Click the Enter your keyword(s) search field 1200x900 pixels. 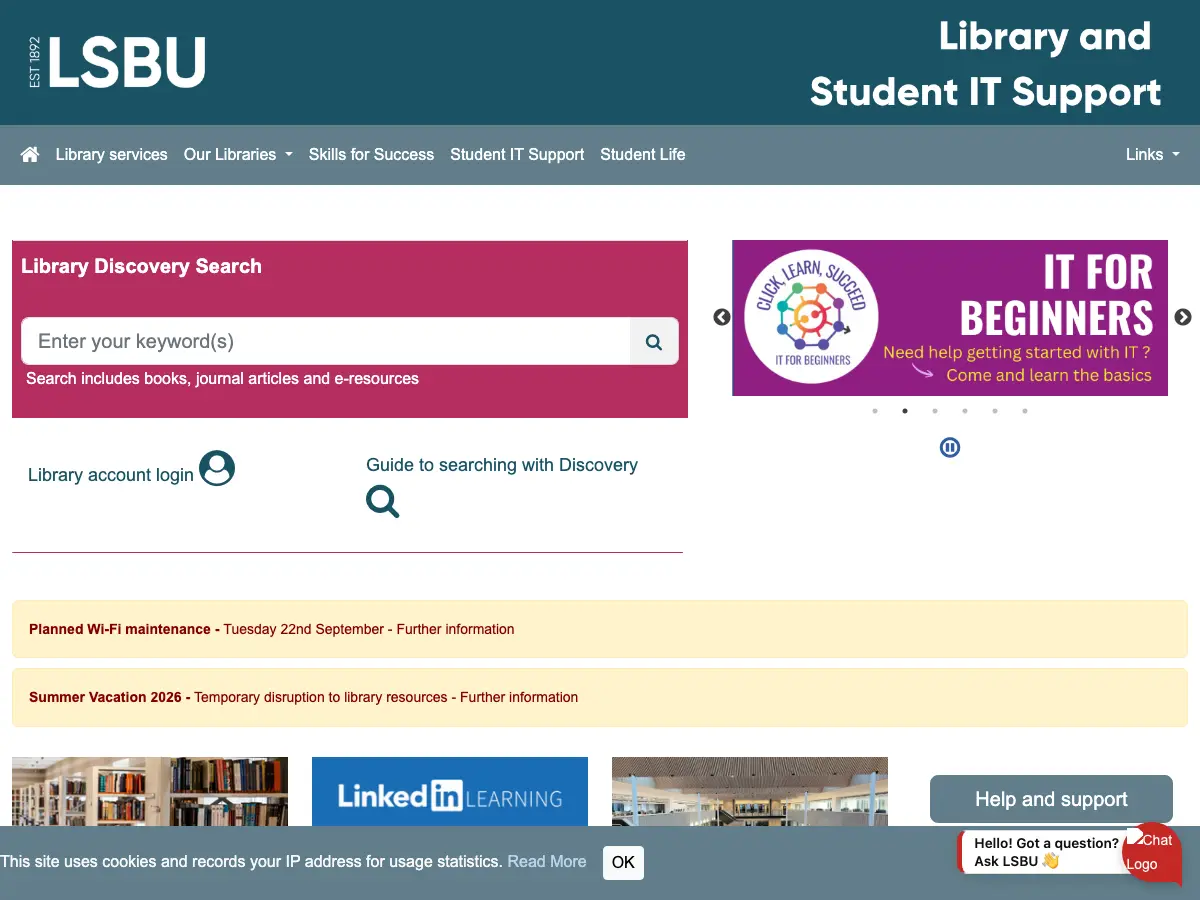326,341
